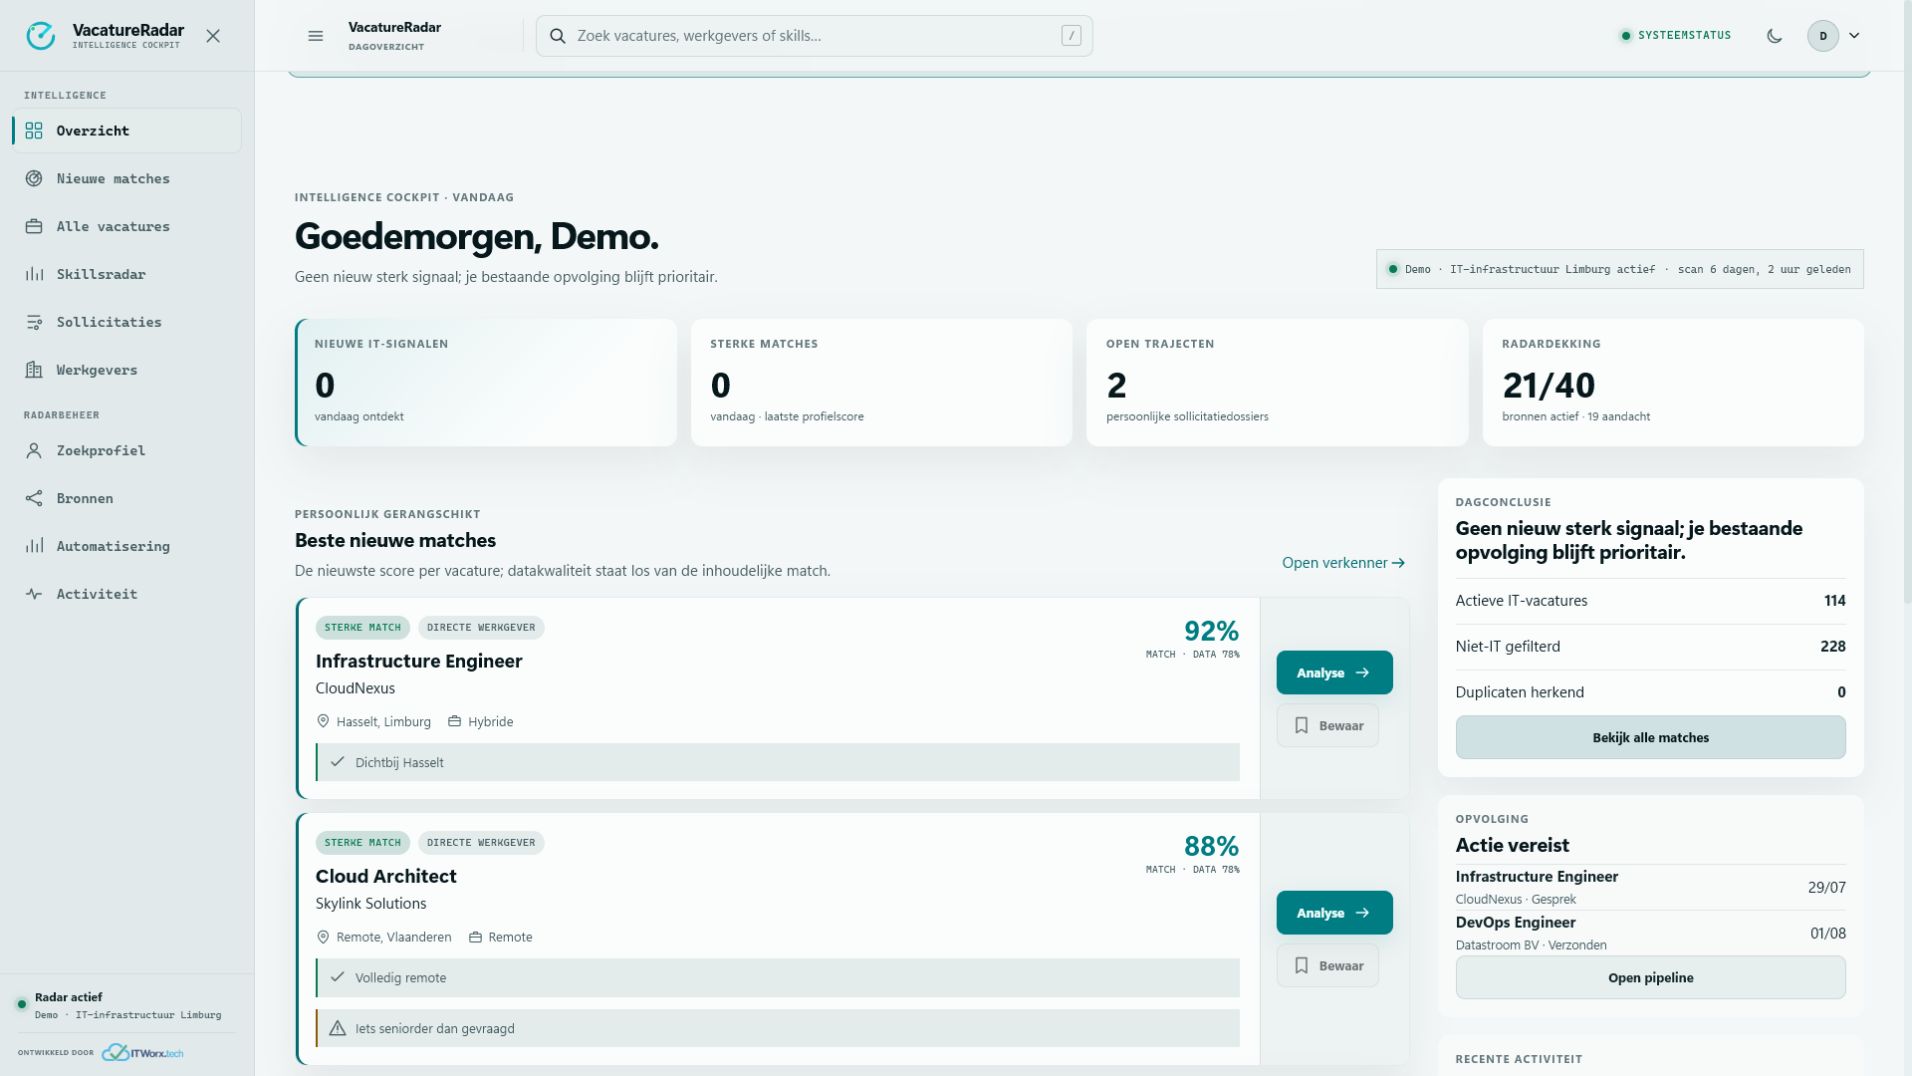Click the Hybride briefcase icon
Image resolution: width=1912 pixels, height=1076 pixels.
tap(454, 722)
